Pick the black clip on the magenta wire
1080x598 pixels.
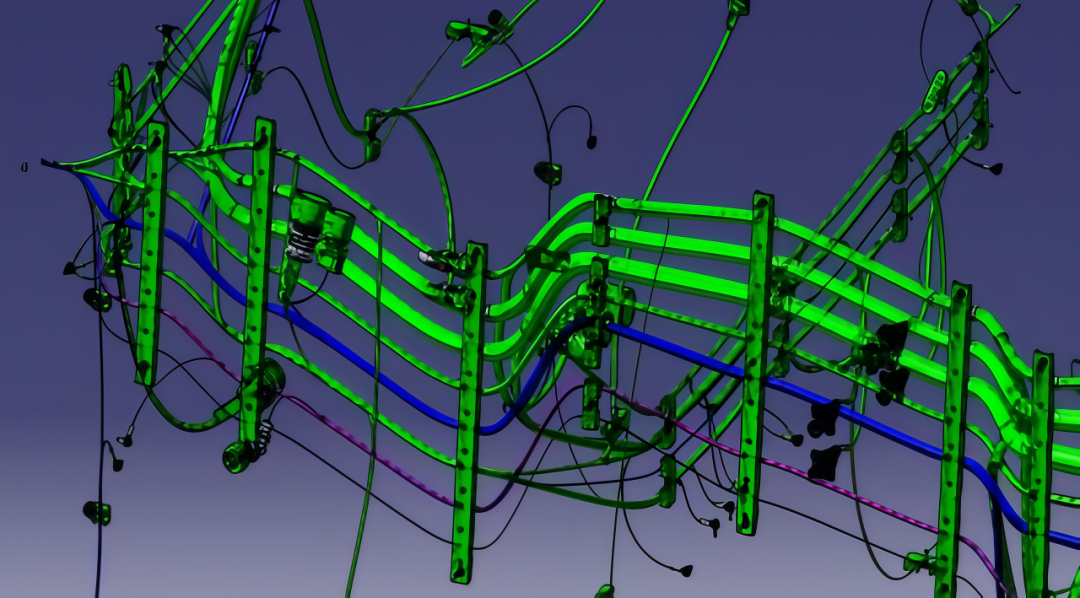pos(823,461)
